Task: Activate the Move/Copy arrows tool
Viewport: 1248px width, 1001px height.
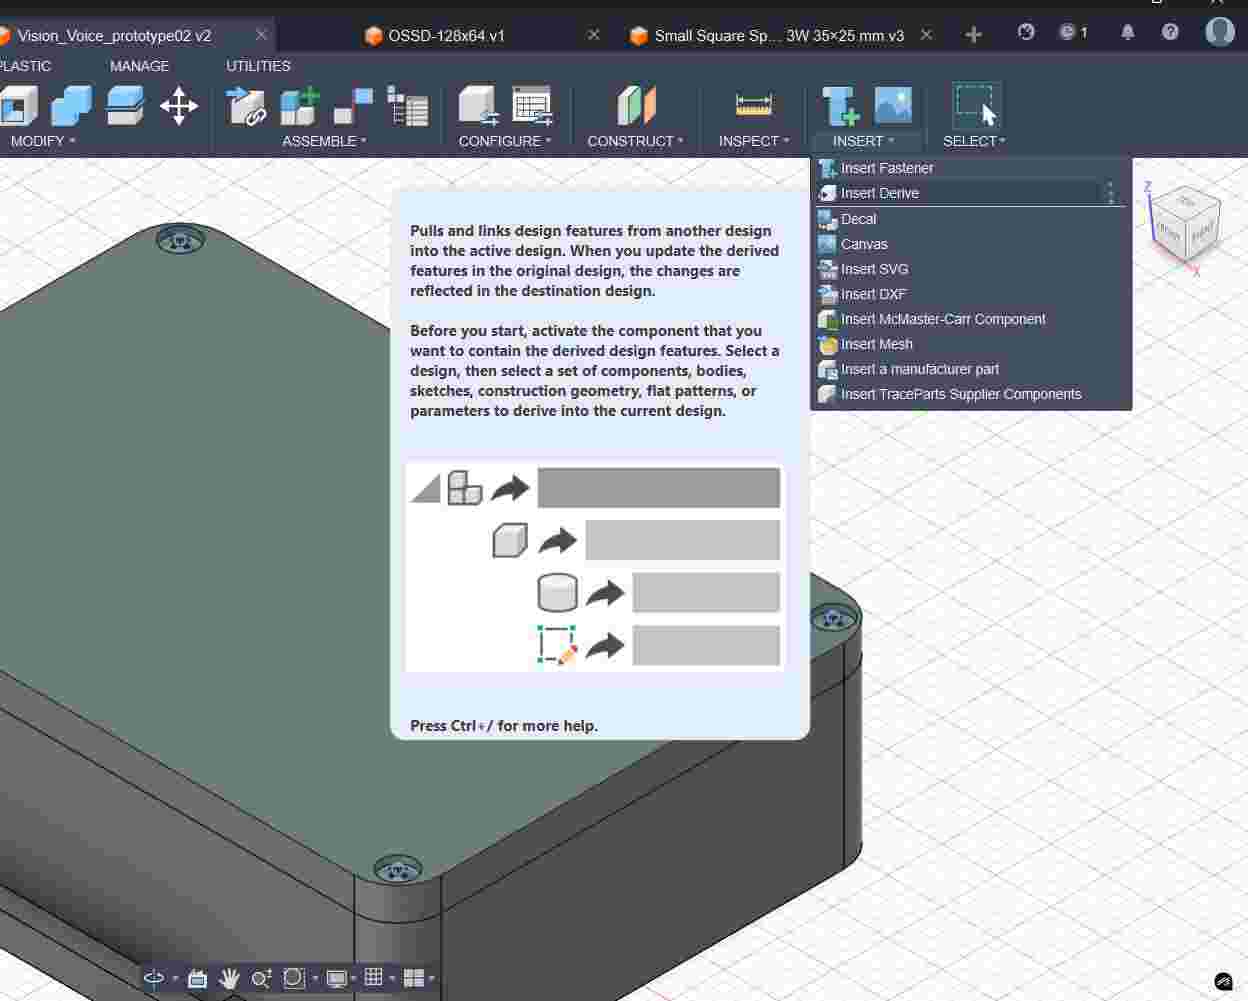Action: (179, 105)
